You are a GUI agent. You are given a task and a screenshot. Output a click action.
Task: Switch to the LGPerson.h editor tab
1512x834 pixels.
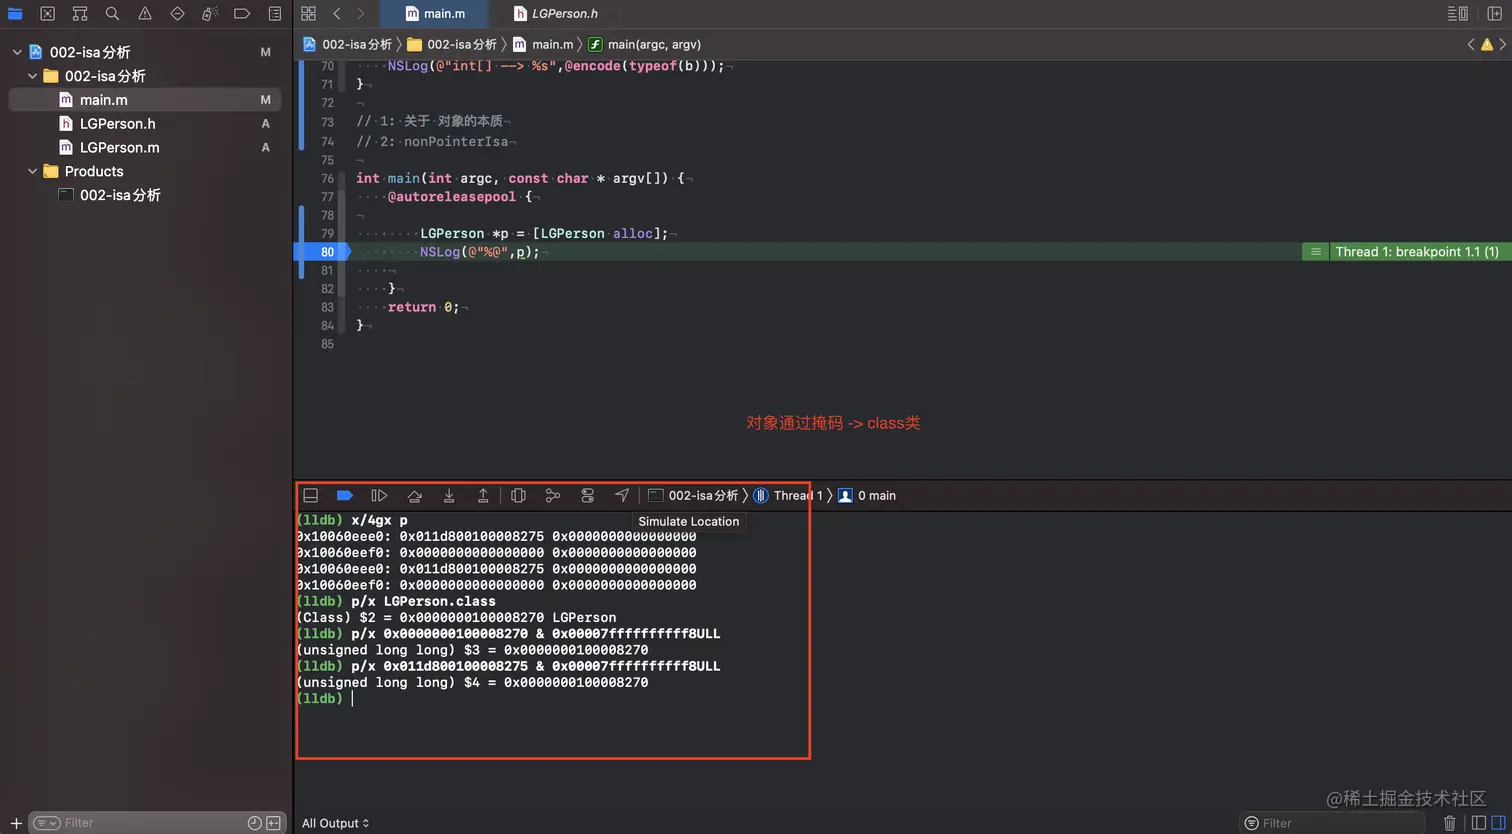point(555,14)
